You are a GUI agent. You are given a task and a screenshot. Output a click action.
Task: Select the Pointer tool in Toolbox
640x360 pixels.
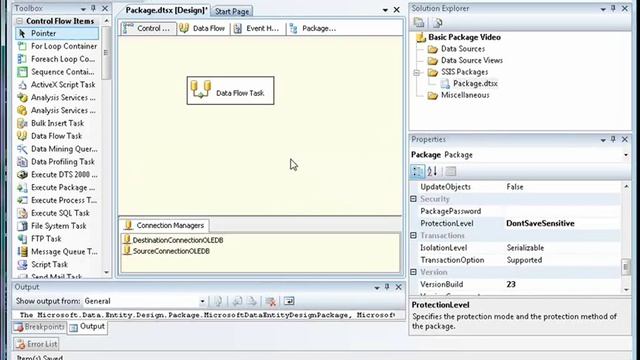(x=57, y=33)
